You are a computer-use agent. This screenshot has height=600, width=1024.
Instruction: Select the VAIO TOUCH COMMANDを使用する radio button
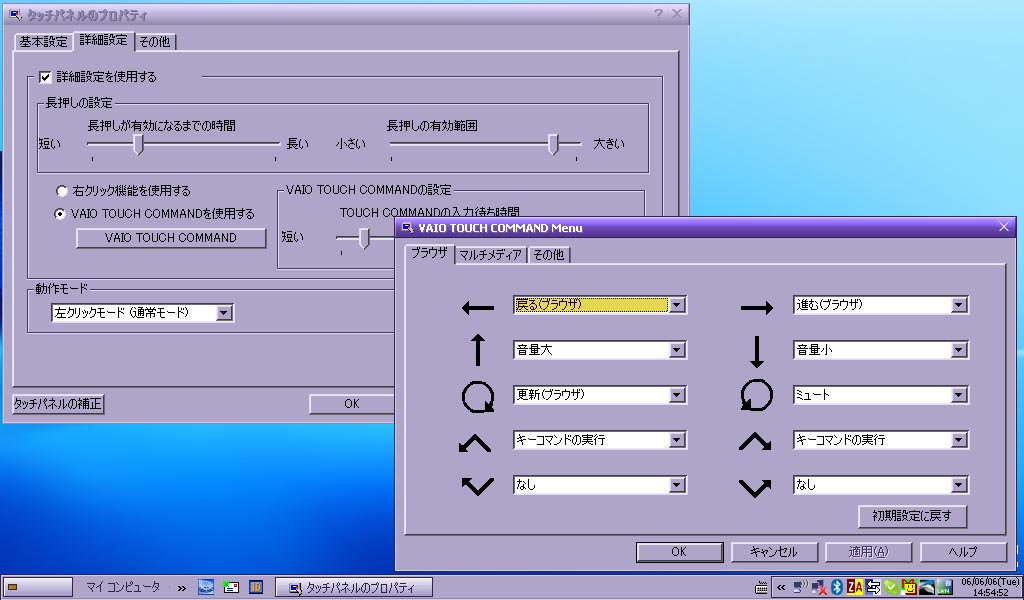[x=60, y=214]
